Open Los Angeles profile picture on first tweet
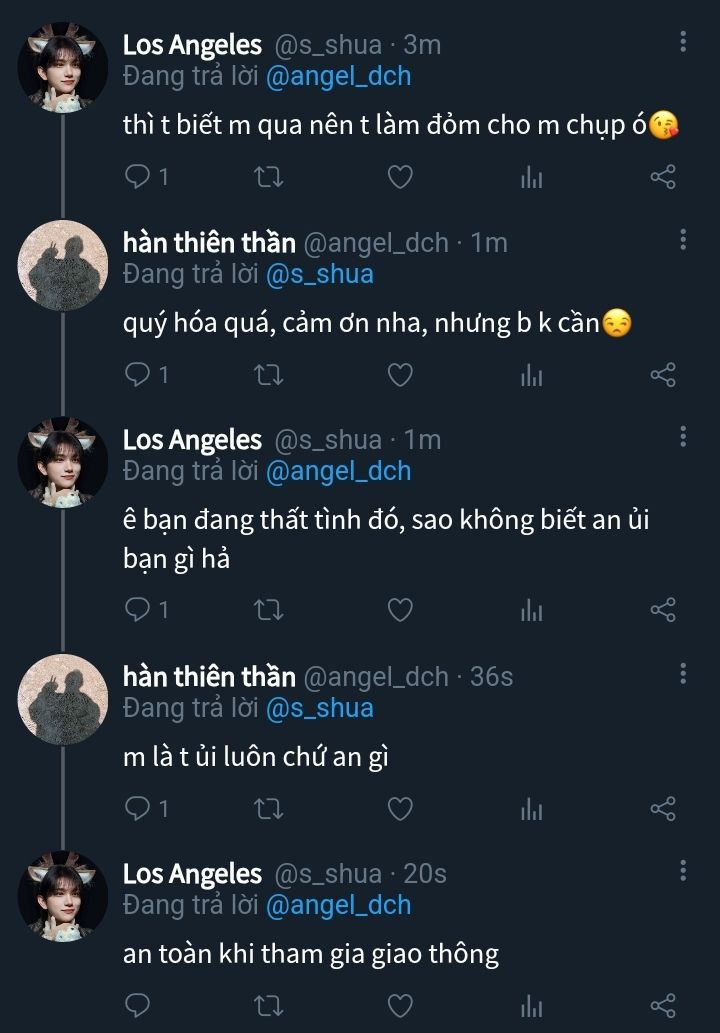720x1033 pixels. pyautogui.click(x=63, y=68)
